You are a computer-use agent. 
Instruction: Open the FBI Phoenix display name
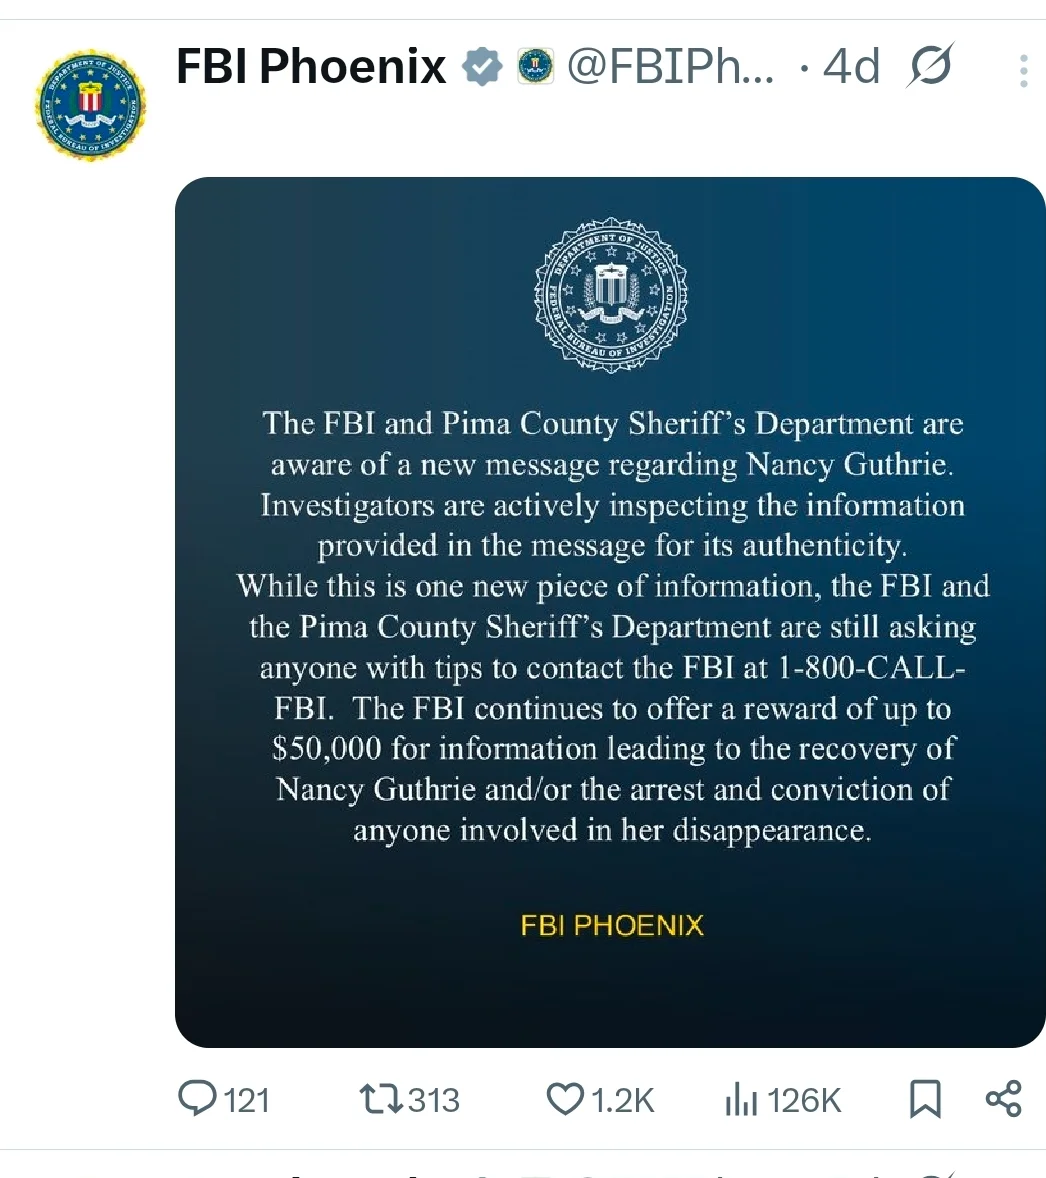(311, 68)
